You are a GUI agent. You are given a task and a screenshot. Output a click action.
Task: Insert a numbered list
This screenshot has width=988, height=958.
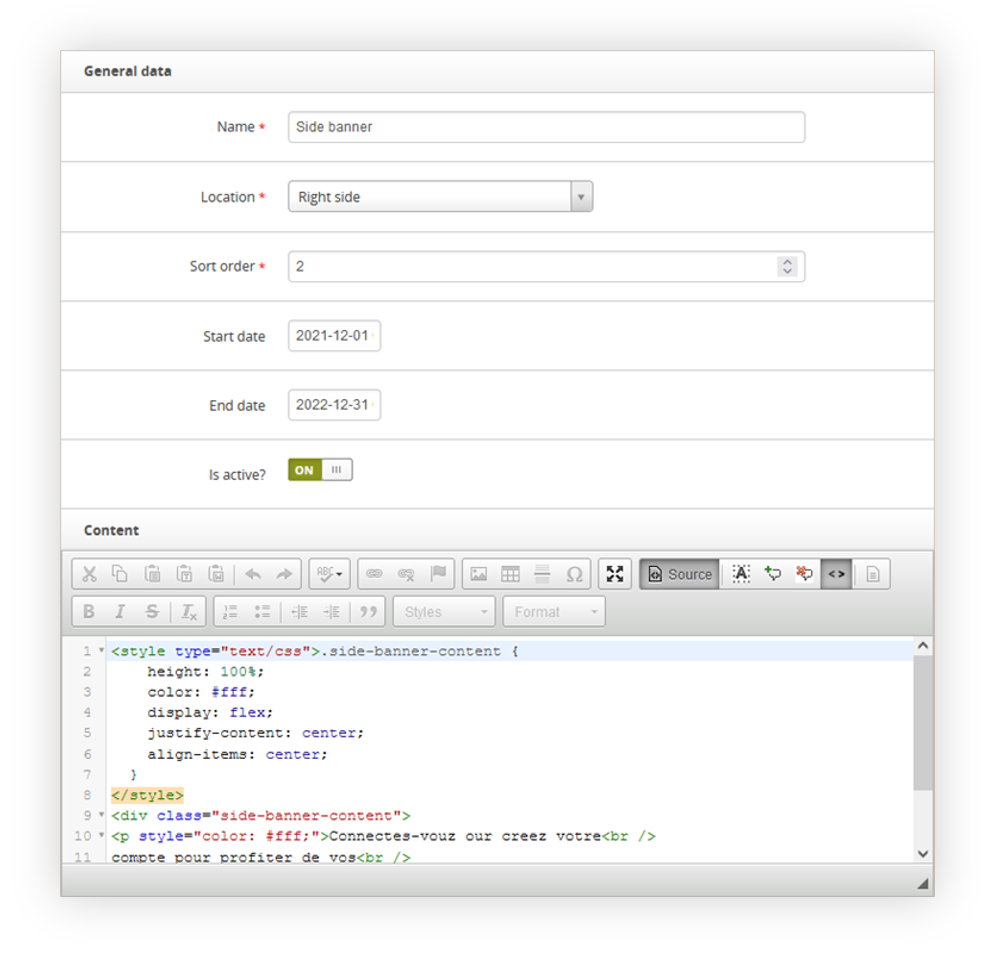tap(231, 612)
